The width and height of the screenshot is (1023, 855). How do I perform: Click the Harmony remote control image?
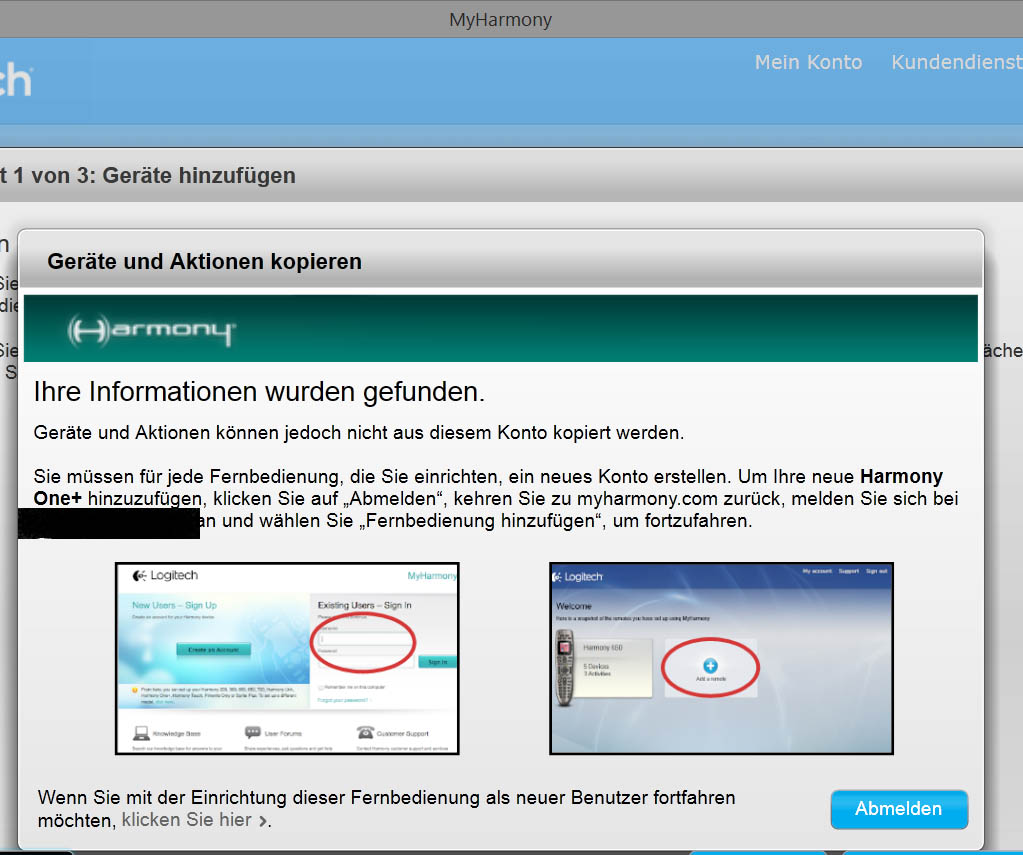click(564, 667)
